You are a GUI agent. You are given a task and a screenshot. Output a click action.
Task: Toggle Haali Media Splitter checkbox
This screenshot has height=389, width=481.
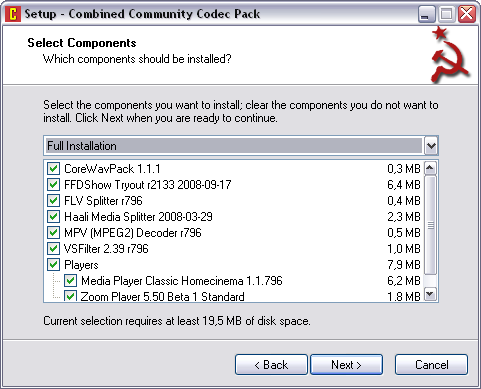(53, 217)
